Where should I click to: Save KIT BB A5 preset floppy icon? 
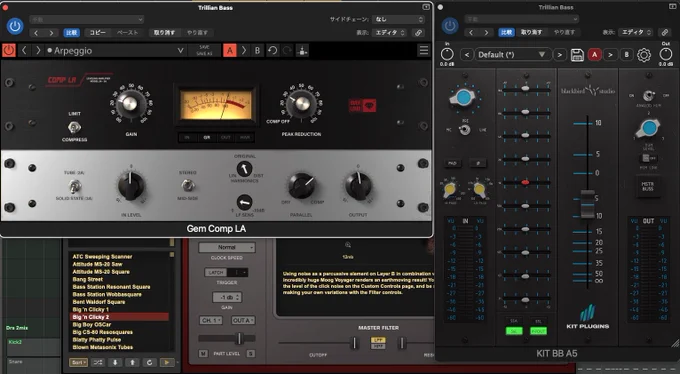coord(577,55)
